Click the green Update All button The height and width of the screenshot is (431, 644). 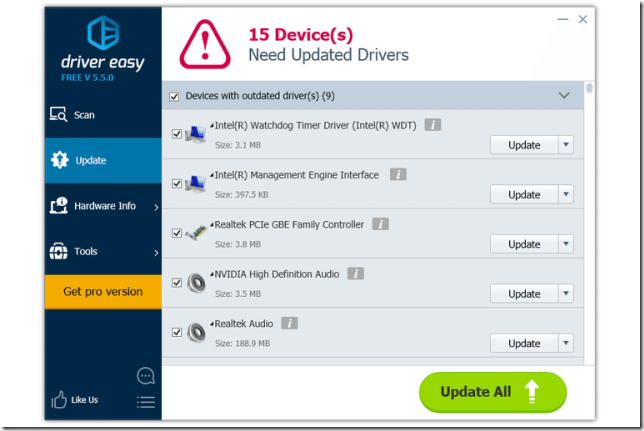pyautogui.click(x=493, y=392)
